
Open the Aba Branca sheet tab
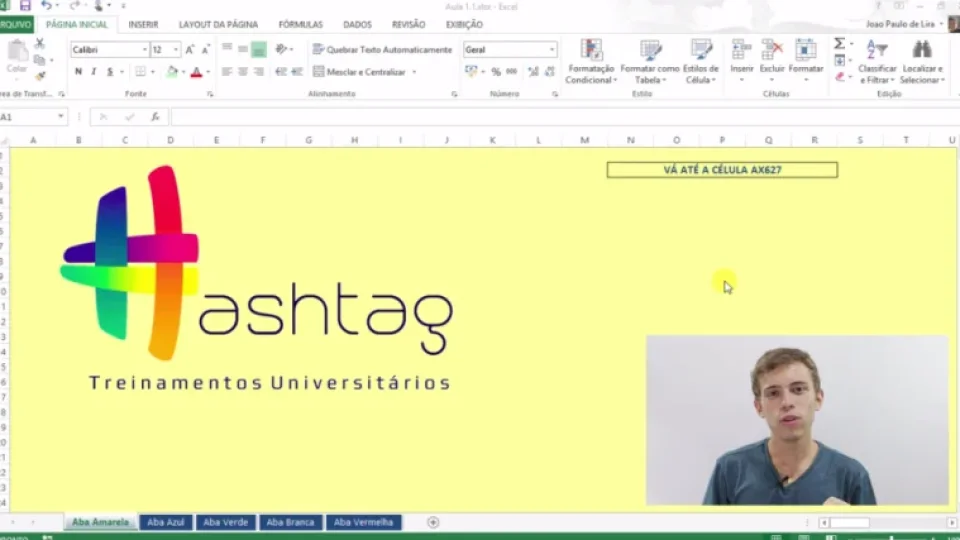click(x=290, y=522)
